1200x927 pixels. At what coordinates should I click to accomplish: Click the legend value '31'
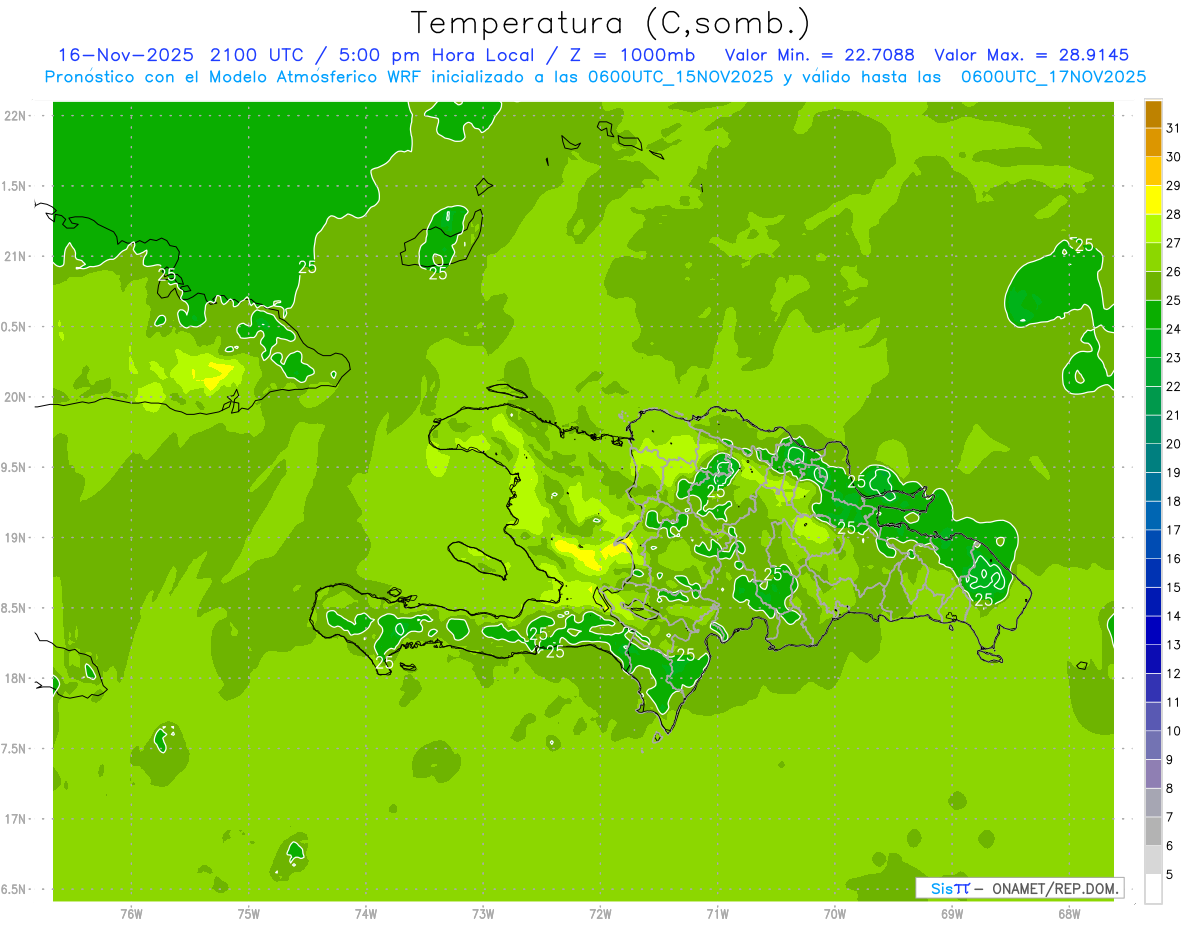pos(1174,128)
